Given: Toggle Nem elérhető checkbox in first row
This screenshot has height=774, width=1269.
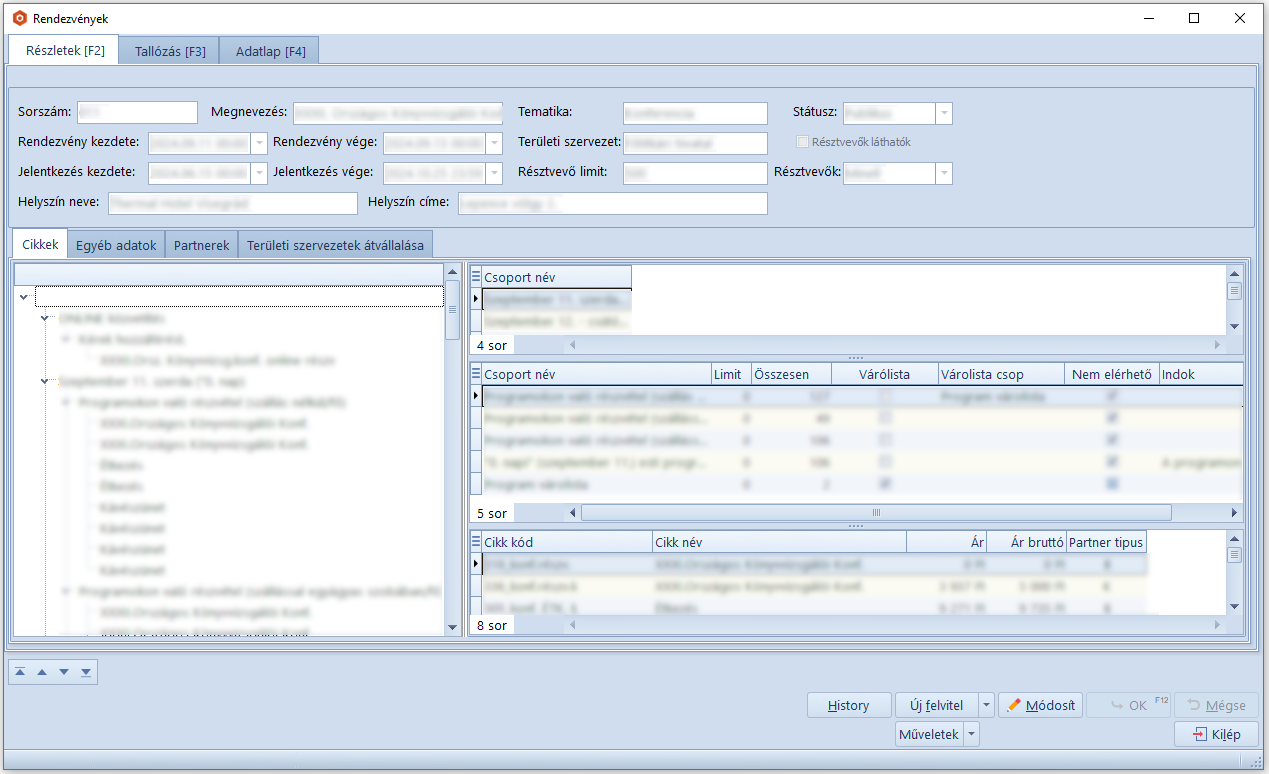Looking at the screenshot, I should pos(1111,397).
